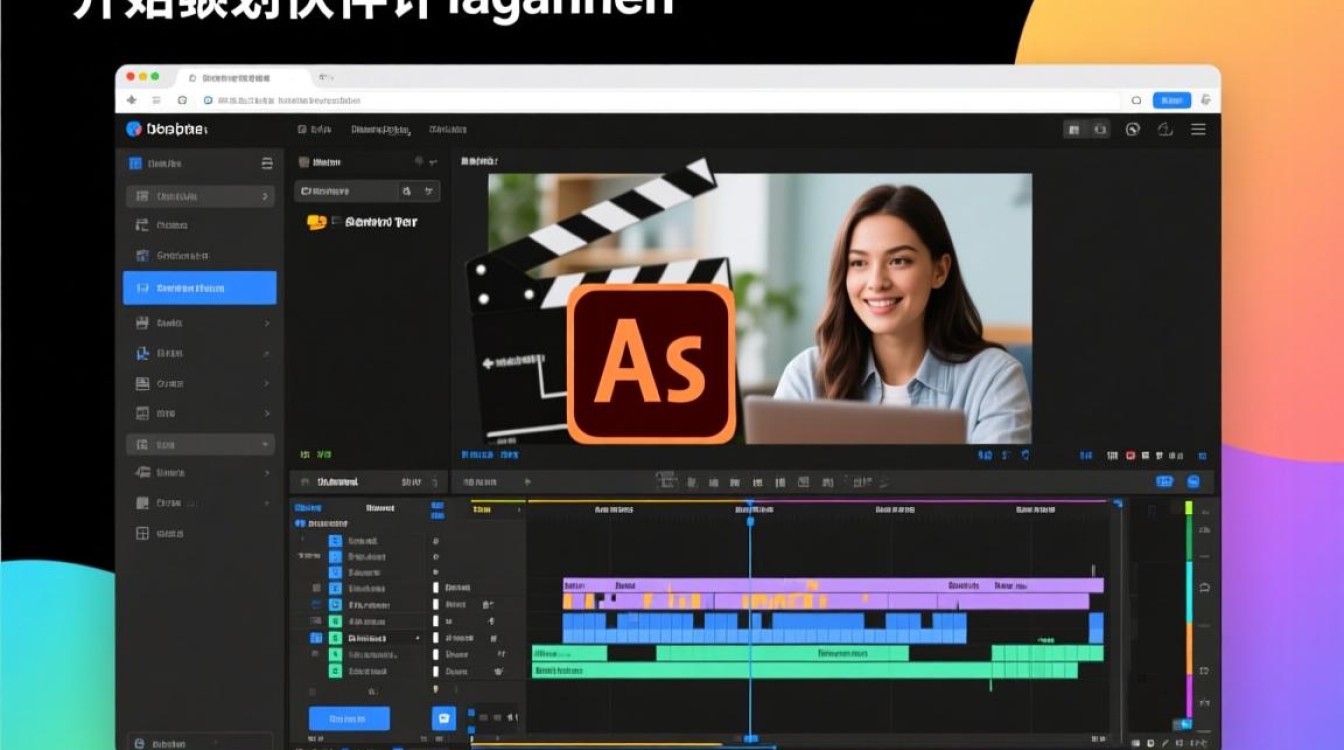Click the blue rectangular icon on the timeline toolbar
Screen dimensions: 1344x750
click(x=1164, y=481)
